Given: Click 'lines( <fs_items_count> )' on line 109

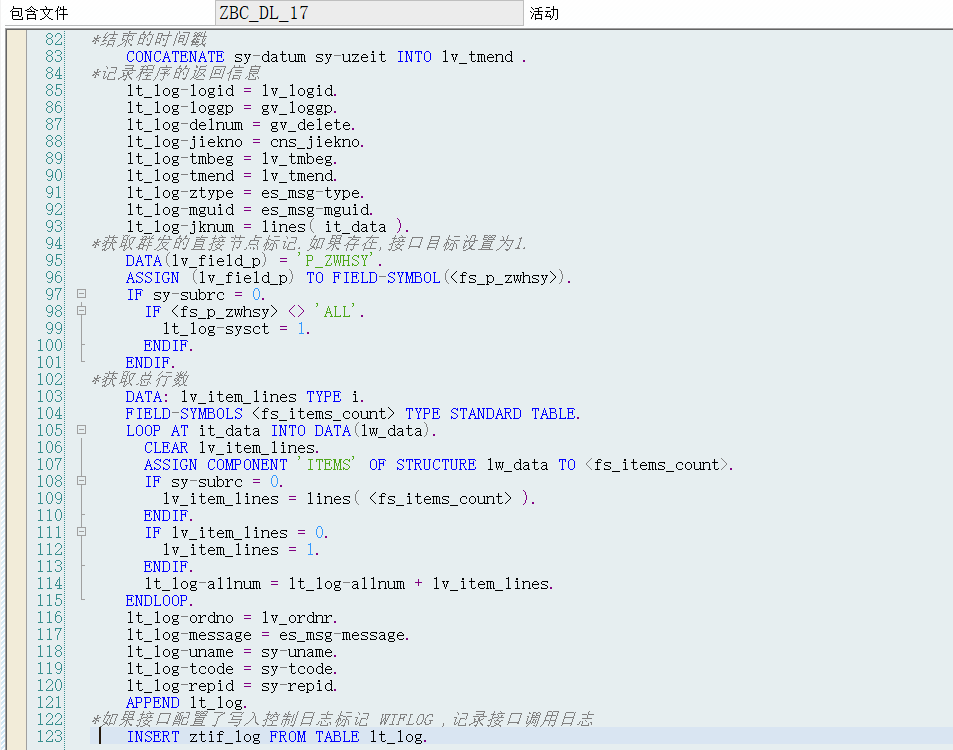Looking at the screenshot, I should 417,499.
